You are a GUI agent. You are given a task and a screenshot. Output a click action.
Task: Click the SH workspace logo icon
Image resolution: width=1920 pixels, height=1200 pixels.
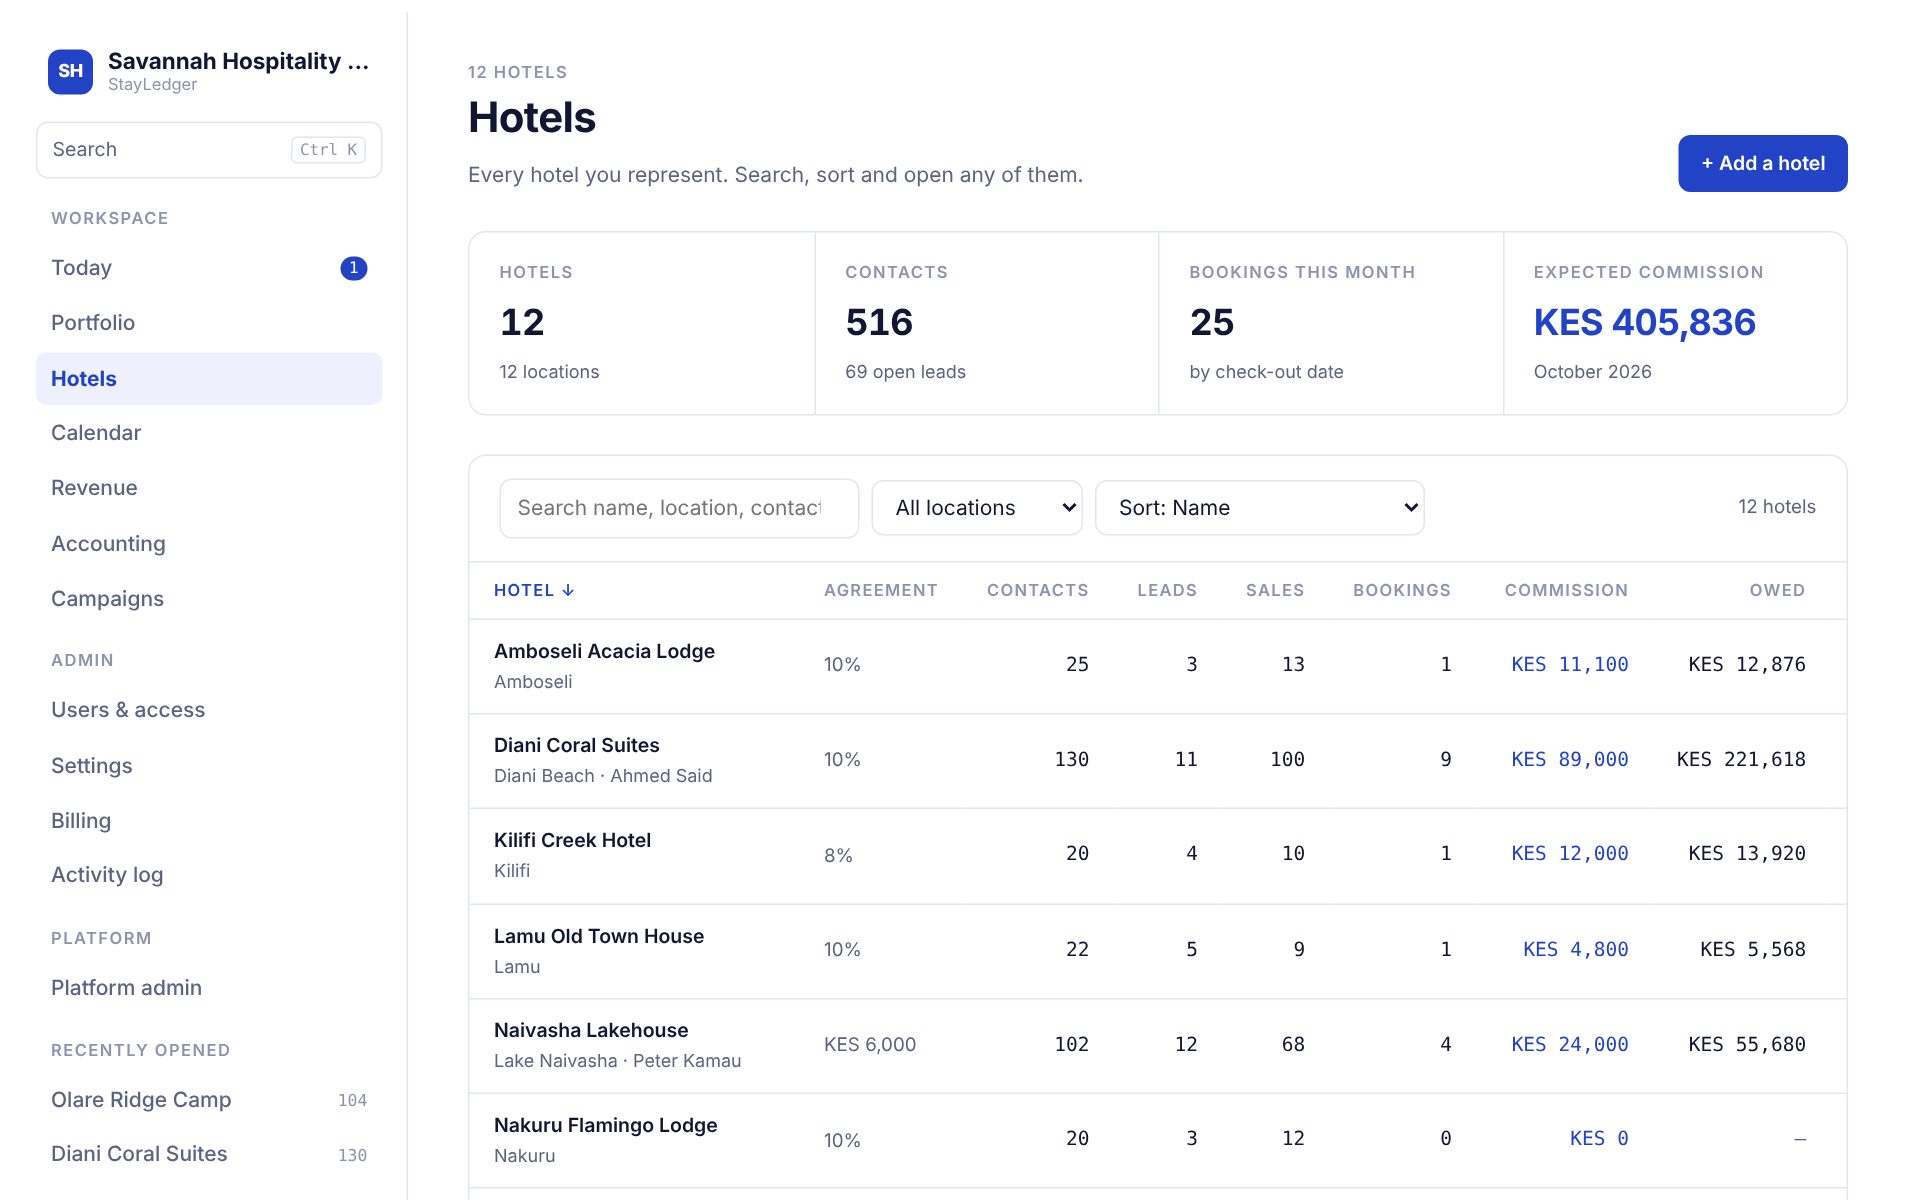(70, 71)
